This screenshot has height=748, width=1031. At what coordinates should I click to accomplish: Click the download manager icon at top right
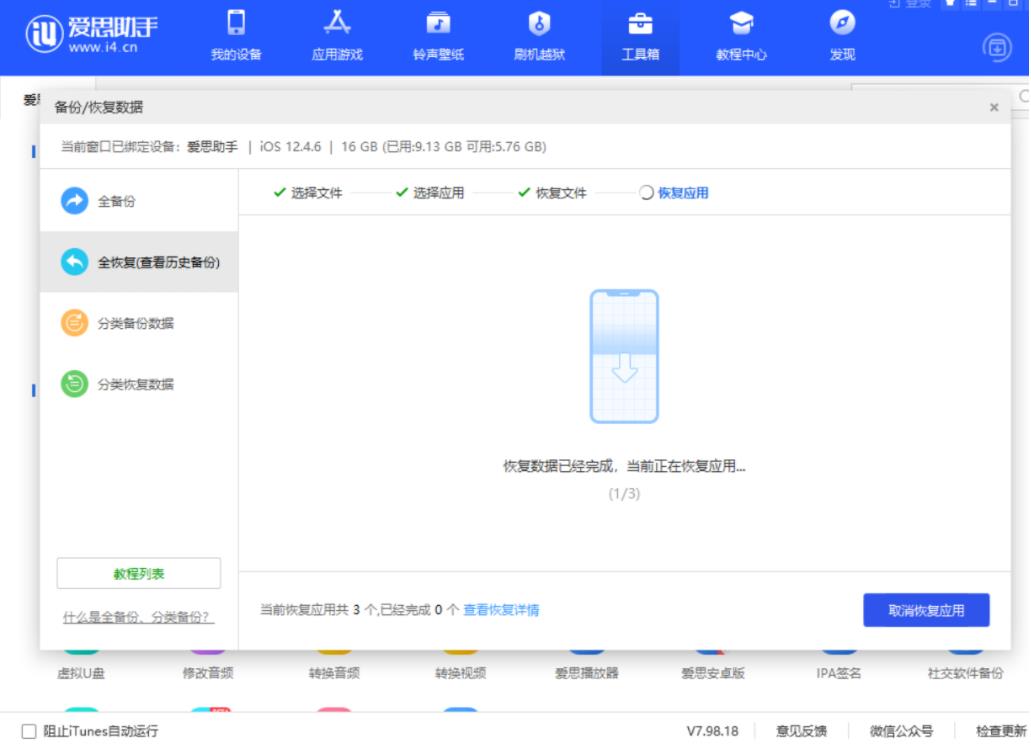[997, 46]
